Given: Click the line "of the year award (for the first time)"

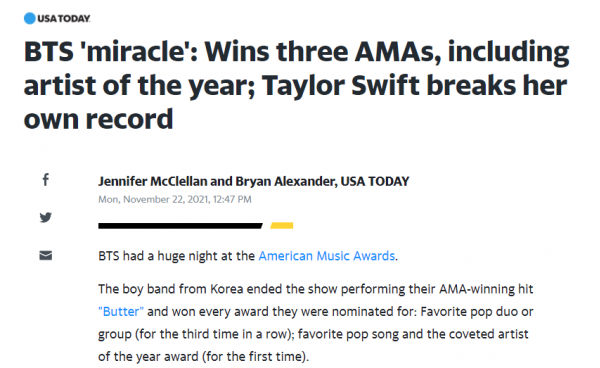Looking at the screenshot, I should click(203, 357).
